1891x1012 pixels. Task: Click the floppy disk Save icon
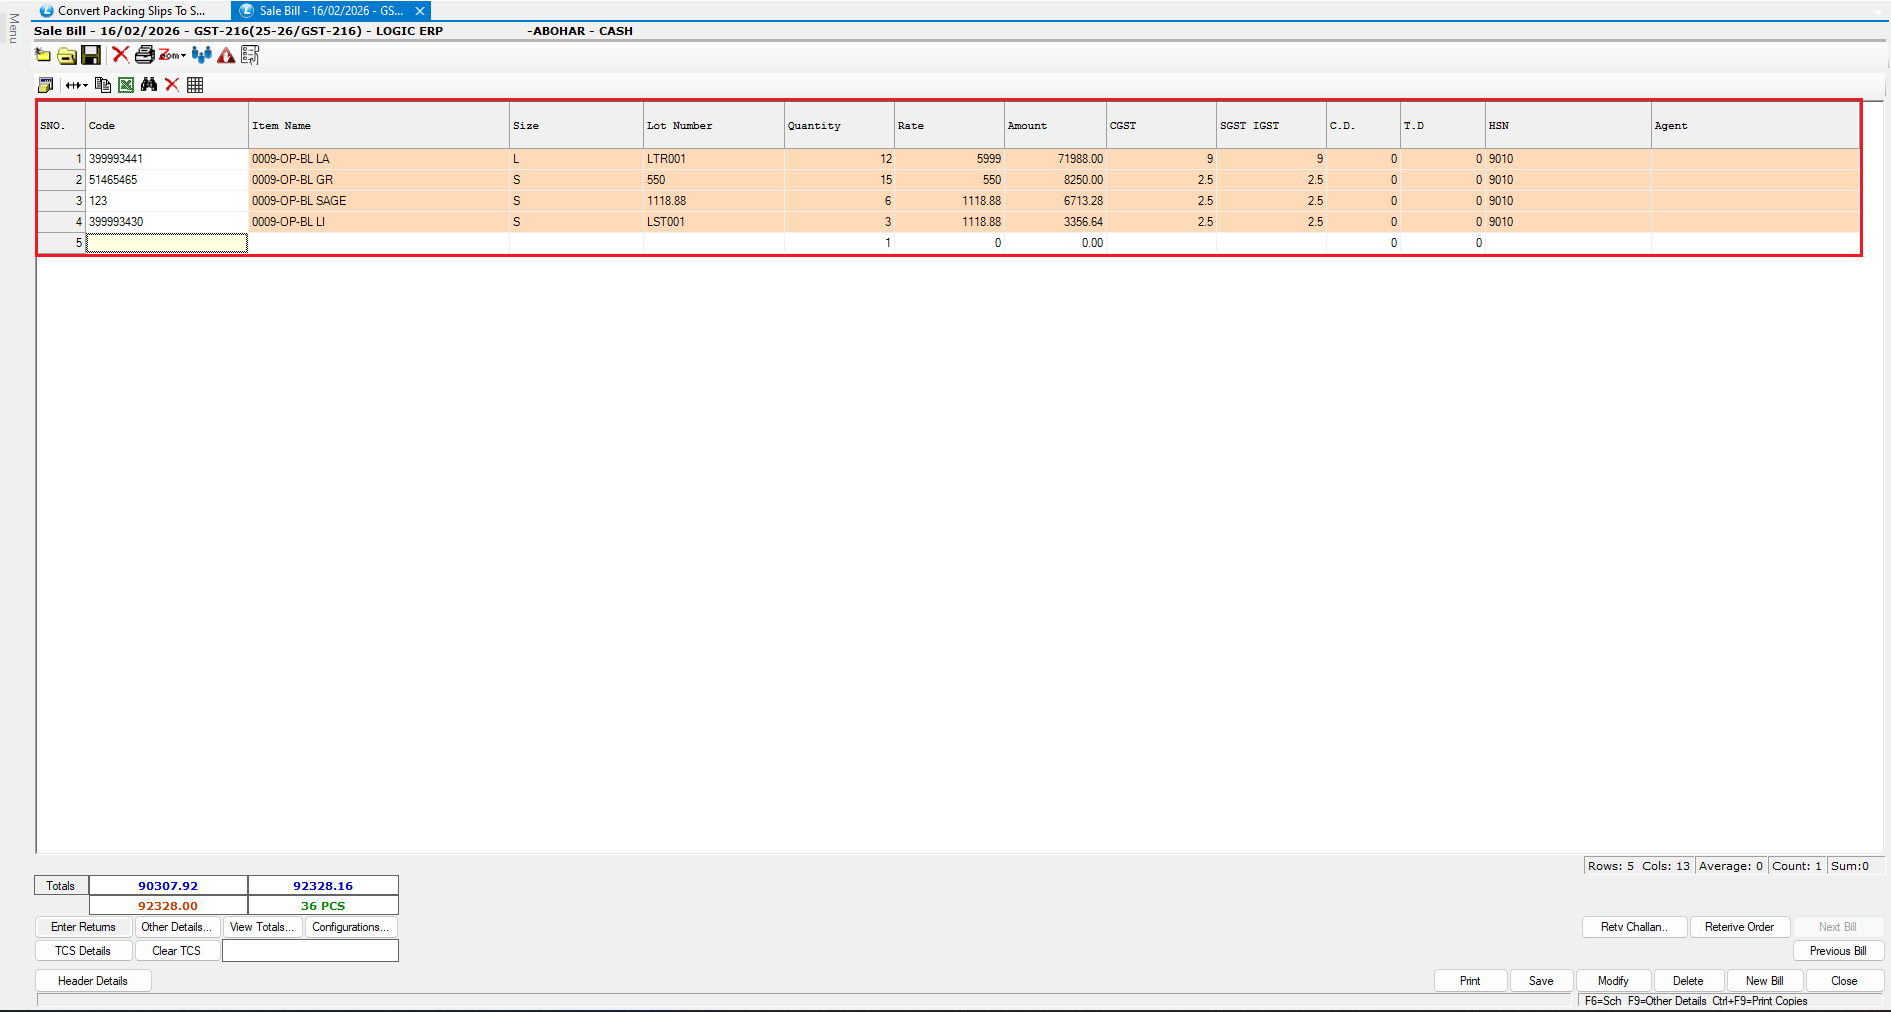(91, 55)
